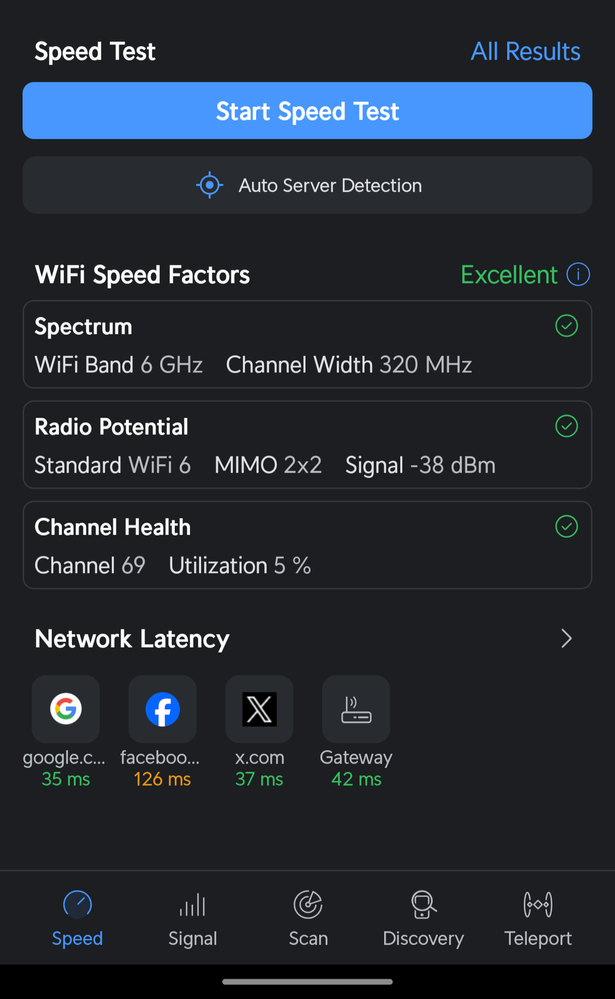This screenshot has height=999, width=615.
Task: Tap the Spectrum green checkmark
Action: 566,326
